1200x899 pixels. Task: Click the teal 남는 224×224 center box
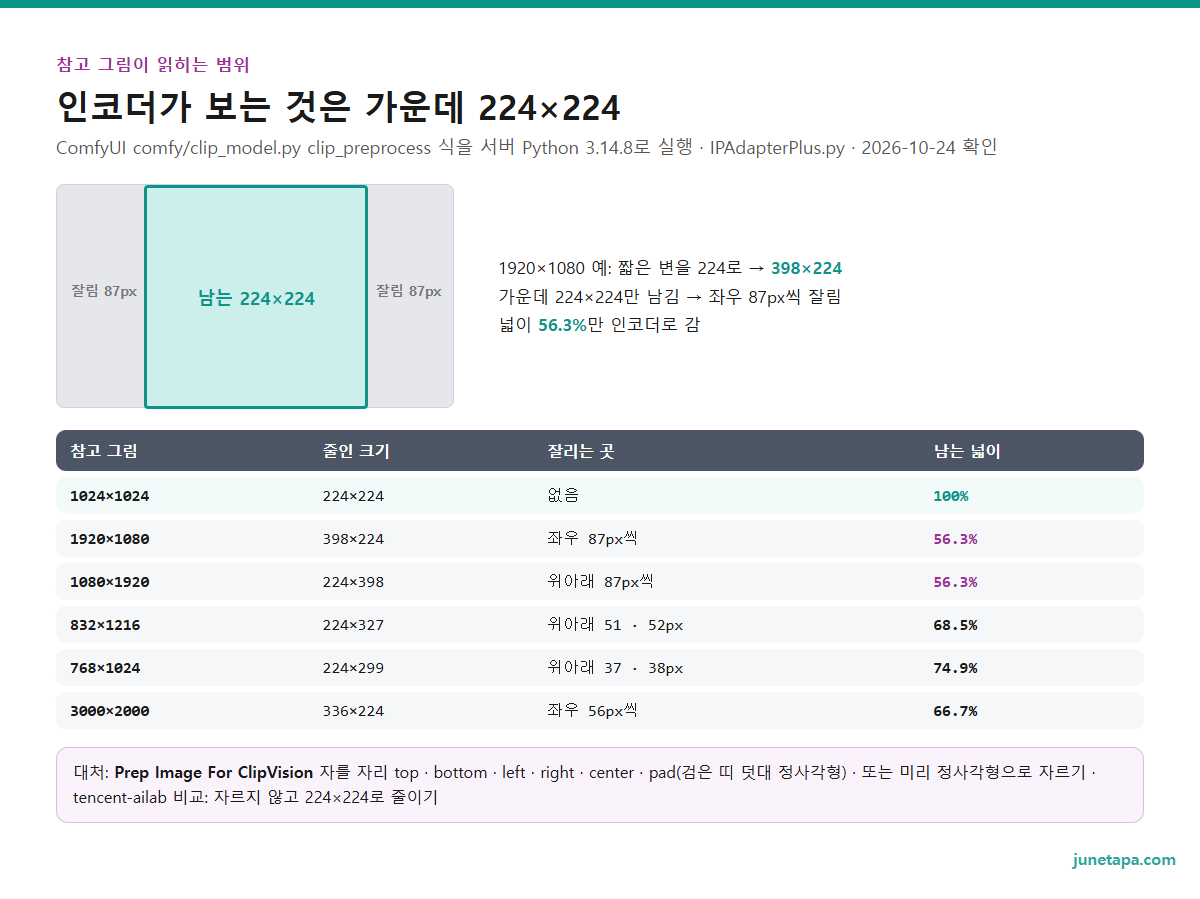(x=256, y=297)
